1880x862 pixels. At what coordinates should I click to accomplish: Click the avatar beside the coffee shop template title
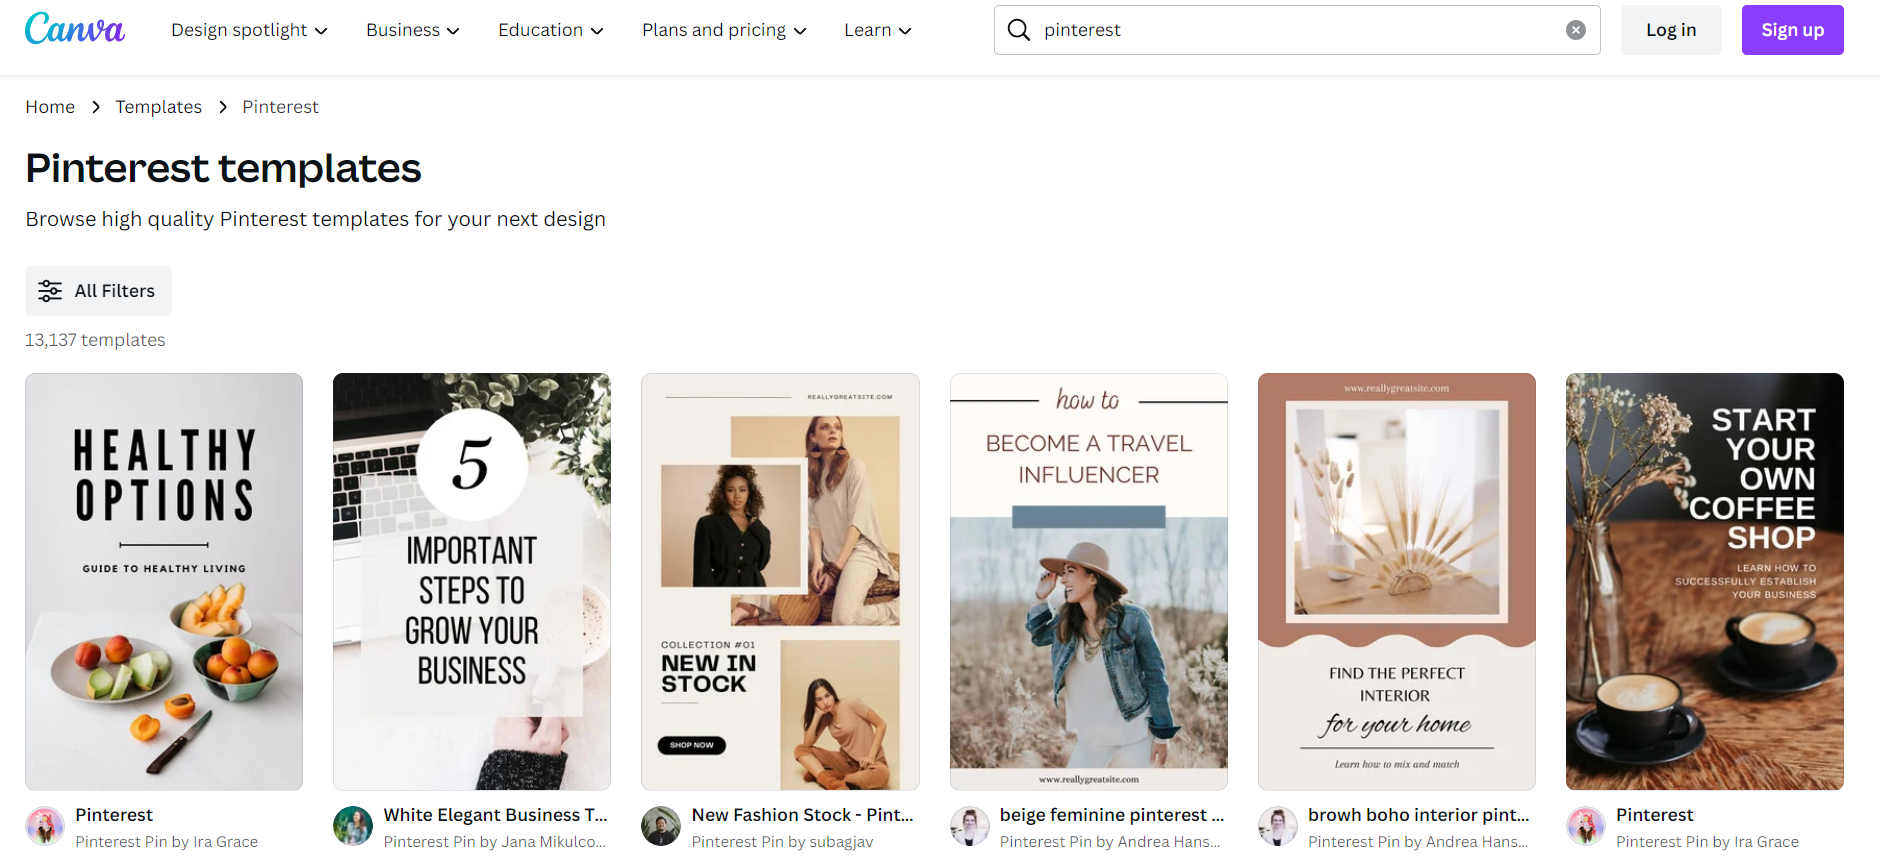pyautogui.click(x=1585, y=826)
